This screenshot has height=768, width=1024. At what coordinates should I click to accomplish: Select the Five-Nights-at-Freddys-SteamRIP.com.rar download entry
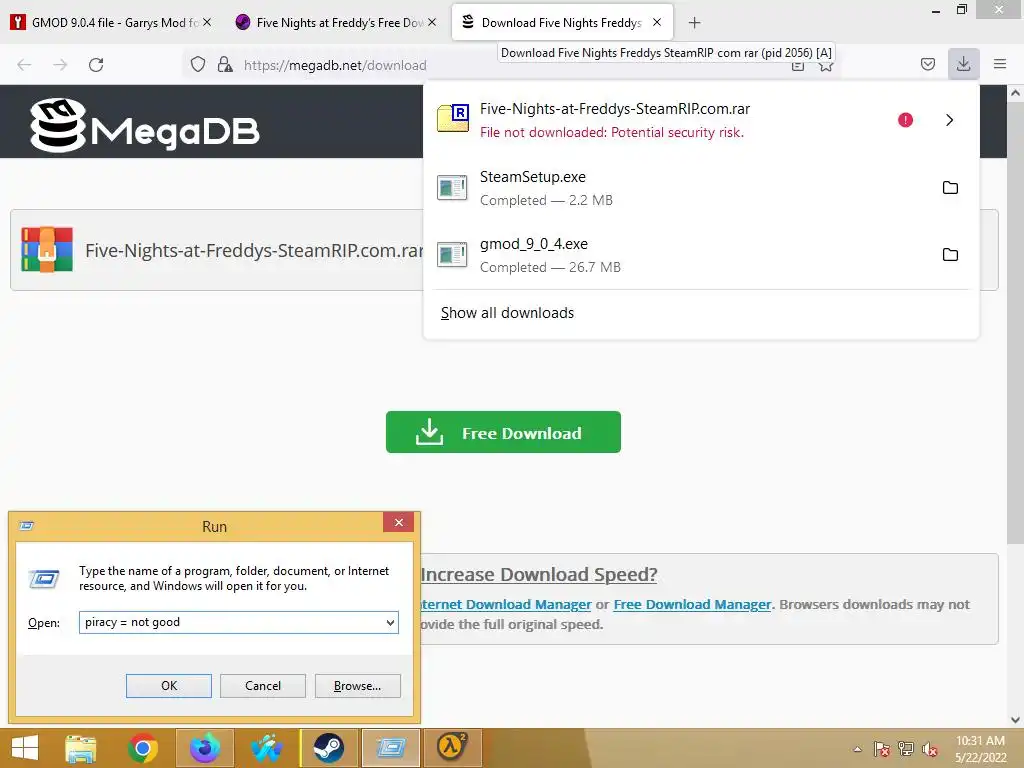tap(701, 120)
